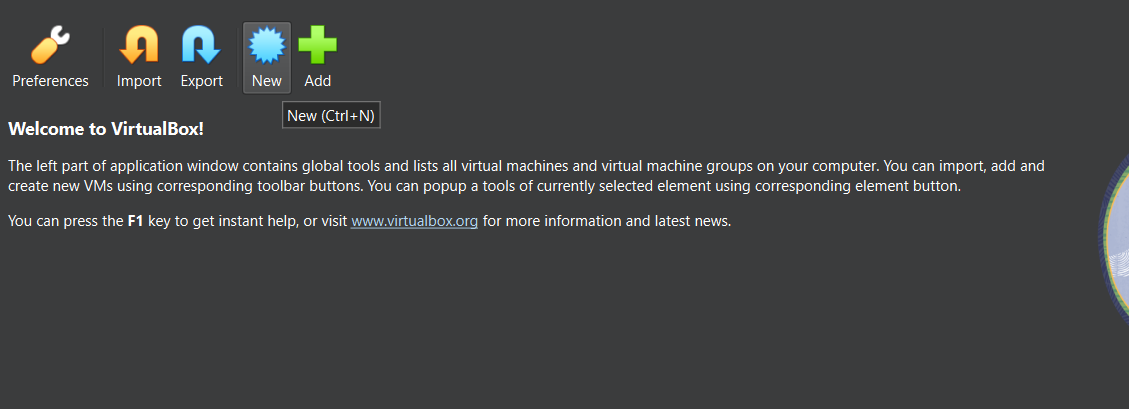Click the highlighted New text label
This screenshot has height=409, width=1129.
point(266,81)
